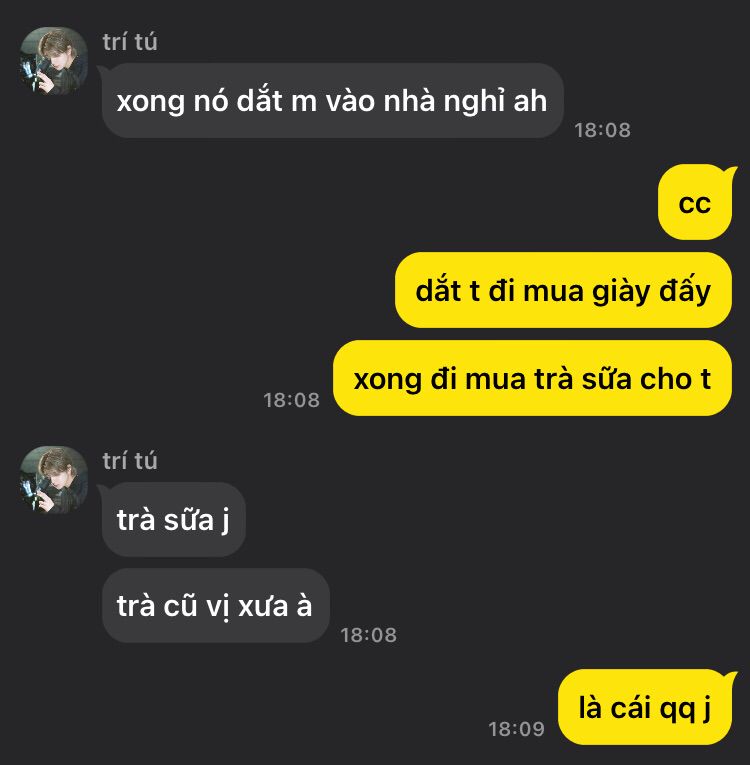The image size is (750, 765).
Task: Select the gray 'trà sữa j' bubble
Action: click(173, 519)
